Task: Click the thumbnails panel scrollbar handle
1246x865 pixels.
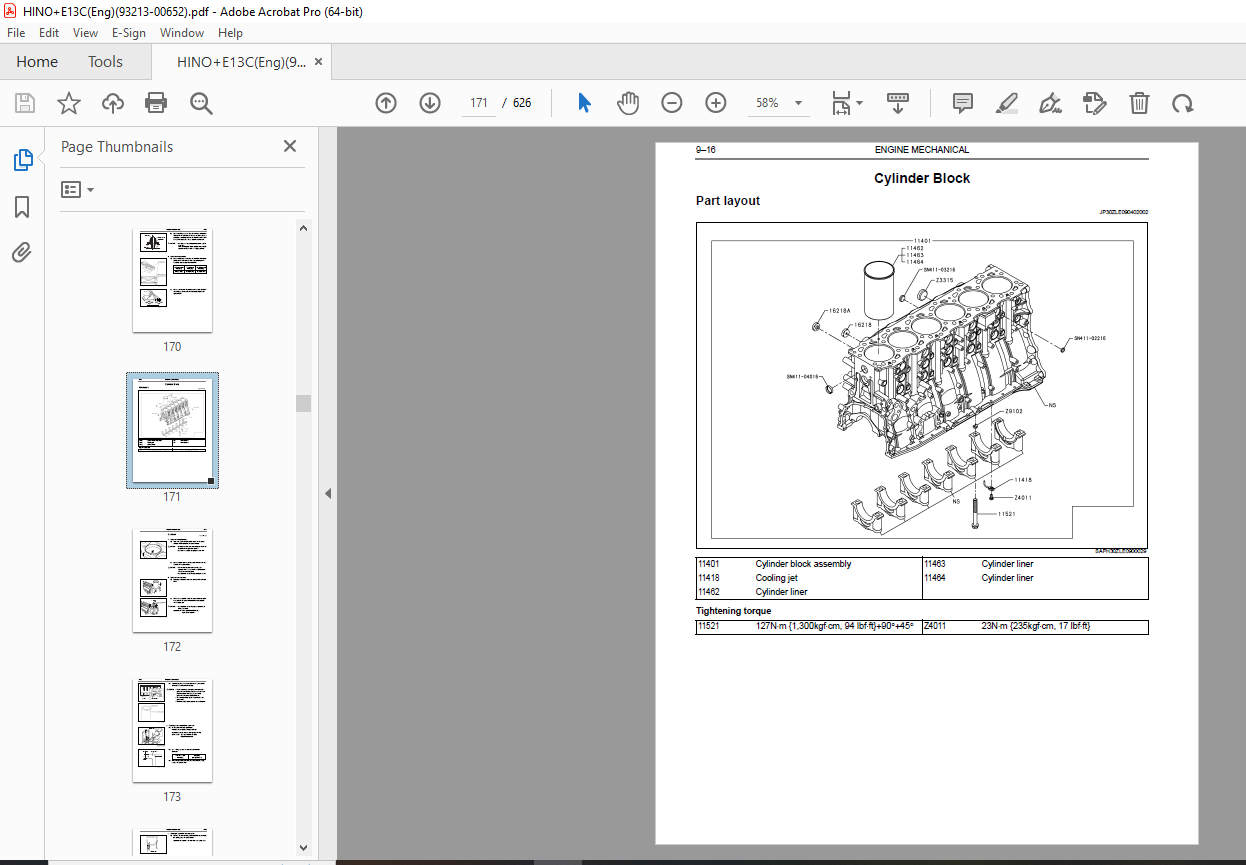Action: (x=303, y=403)
